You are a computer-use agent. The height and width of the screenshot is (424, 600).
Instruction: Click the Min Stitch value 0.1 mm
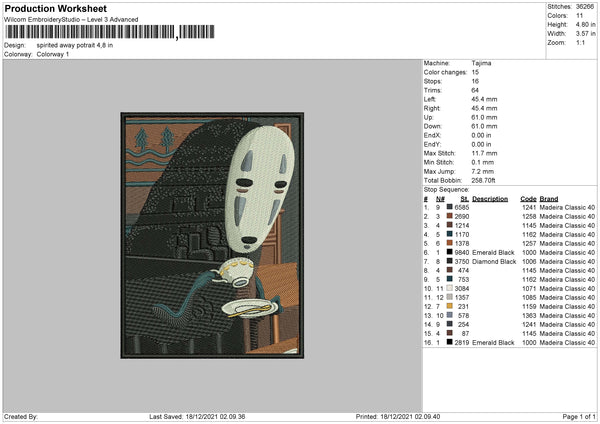click(x=483, y=162)
